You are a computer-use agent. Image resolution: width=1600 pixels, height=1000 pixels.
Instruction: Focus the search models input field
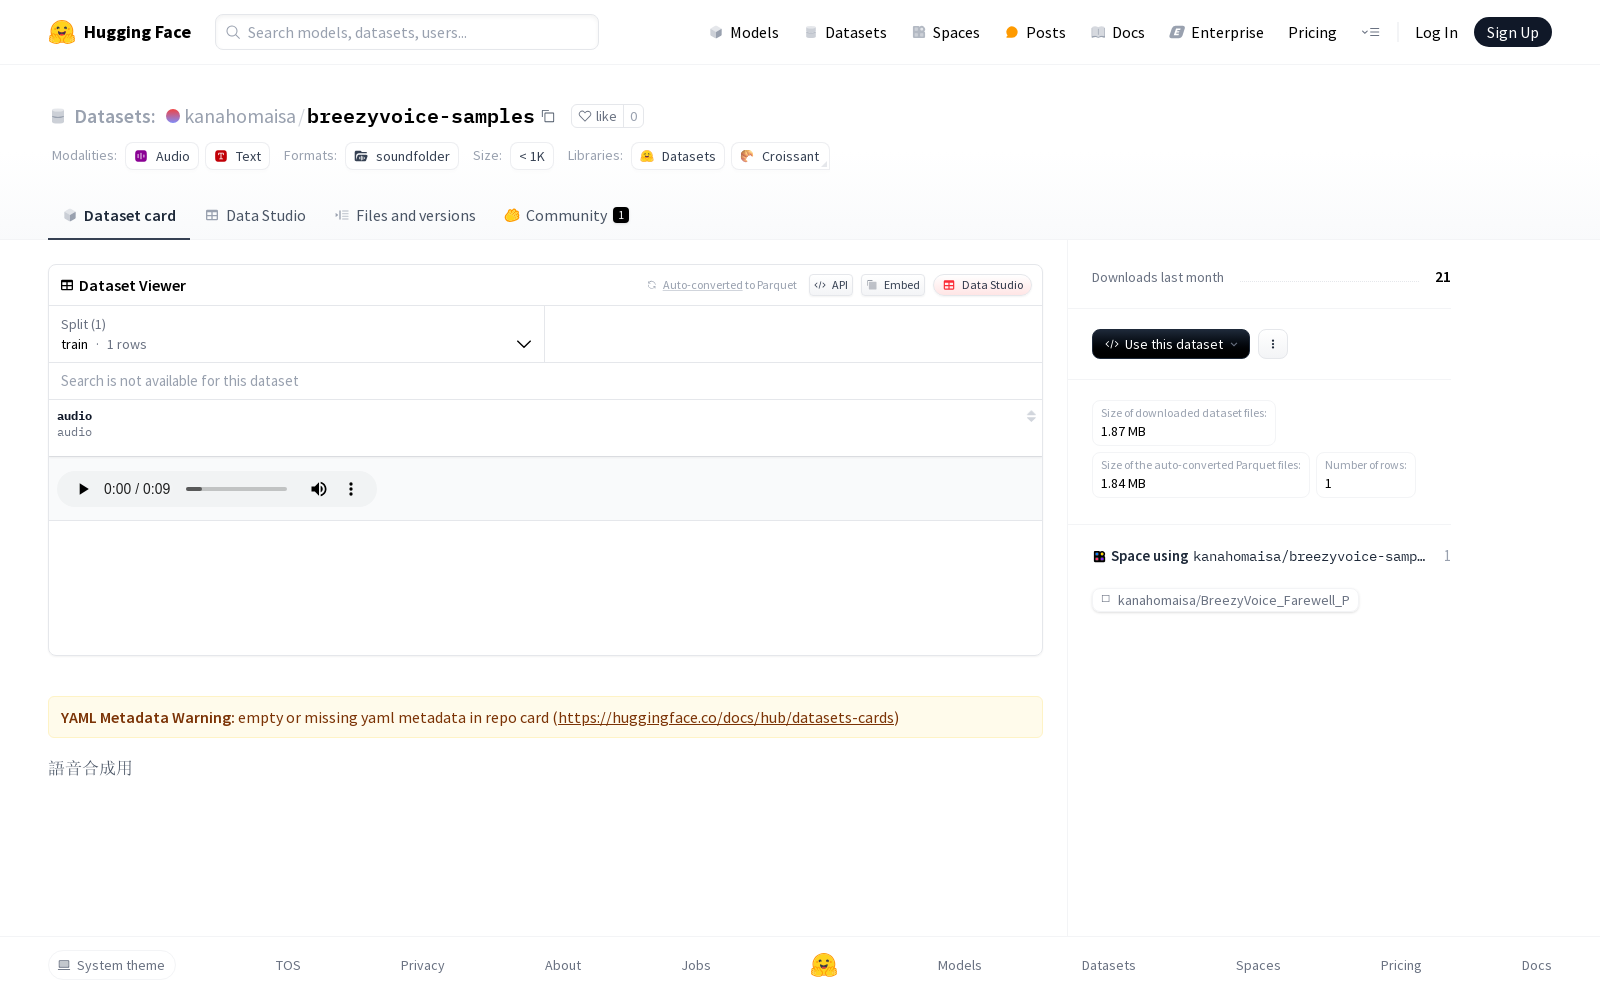pyautogui.click(x=407, y=32)
